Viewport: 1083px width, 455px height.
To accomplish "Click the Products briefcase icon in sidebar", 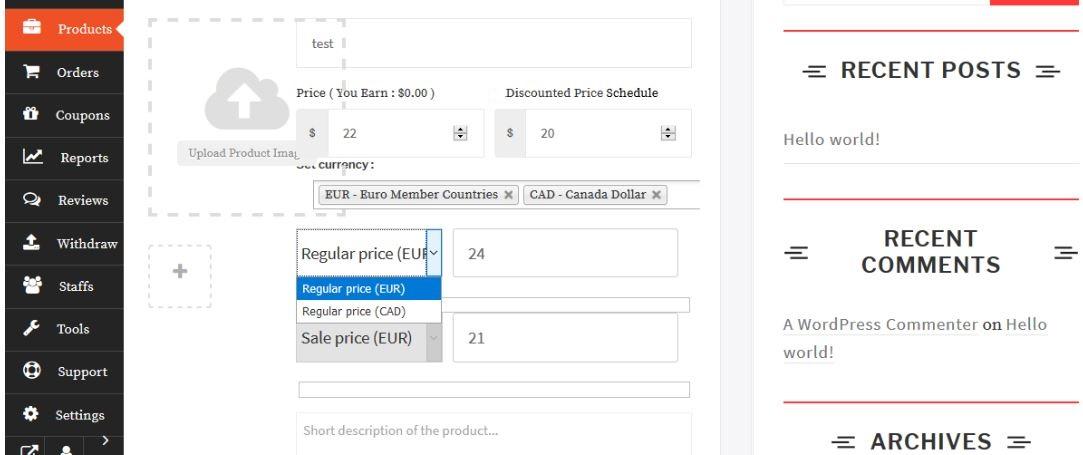I will (30, 29).
